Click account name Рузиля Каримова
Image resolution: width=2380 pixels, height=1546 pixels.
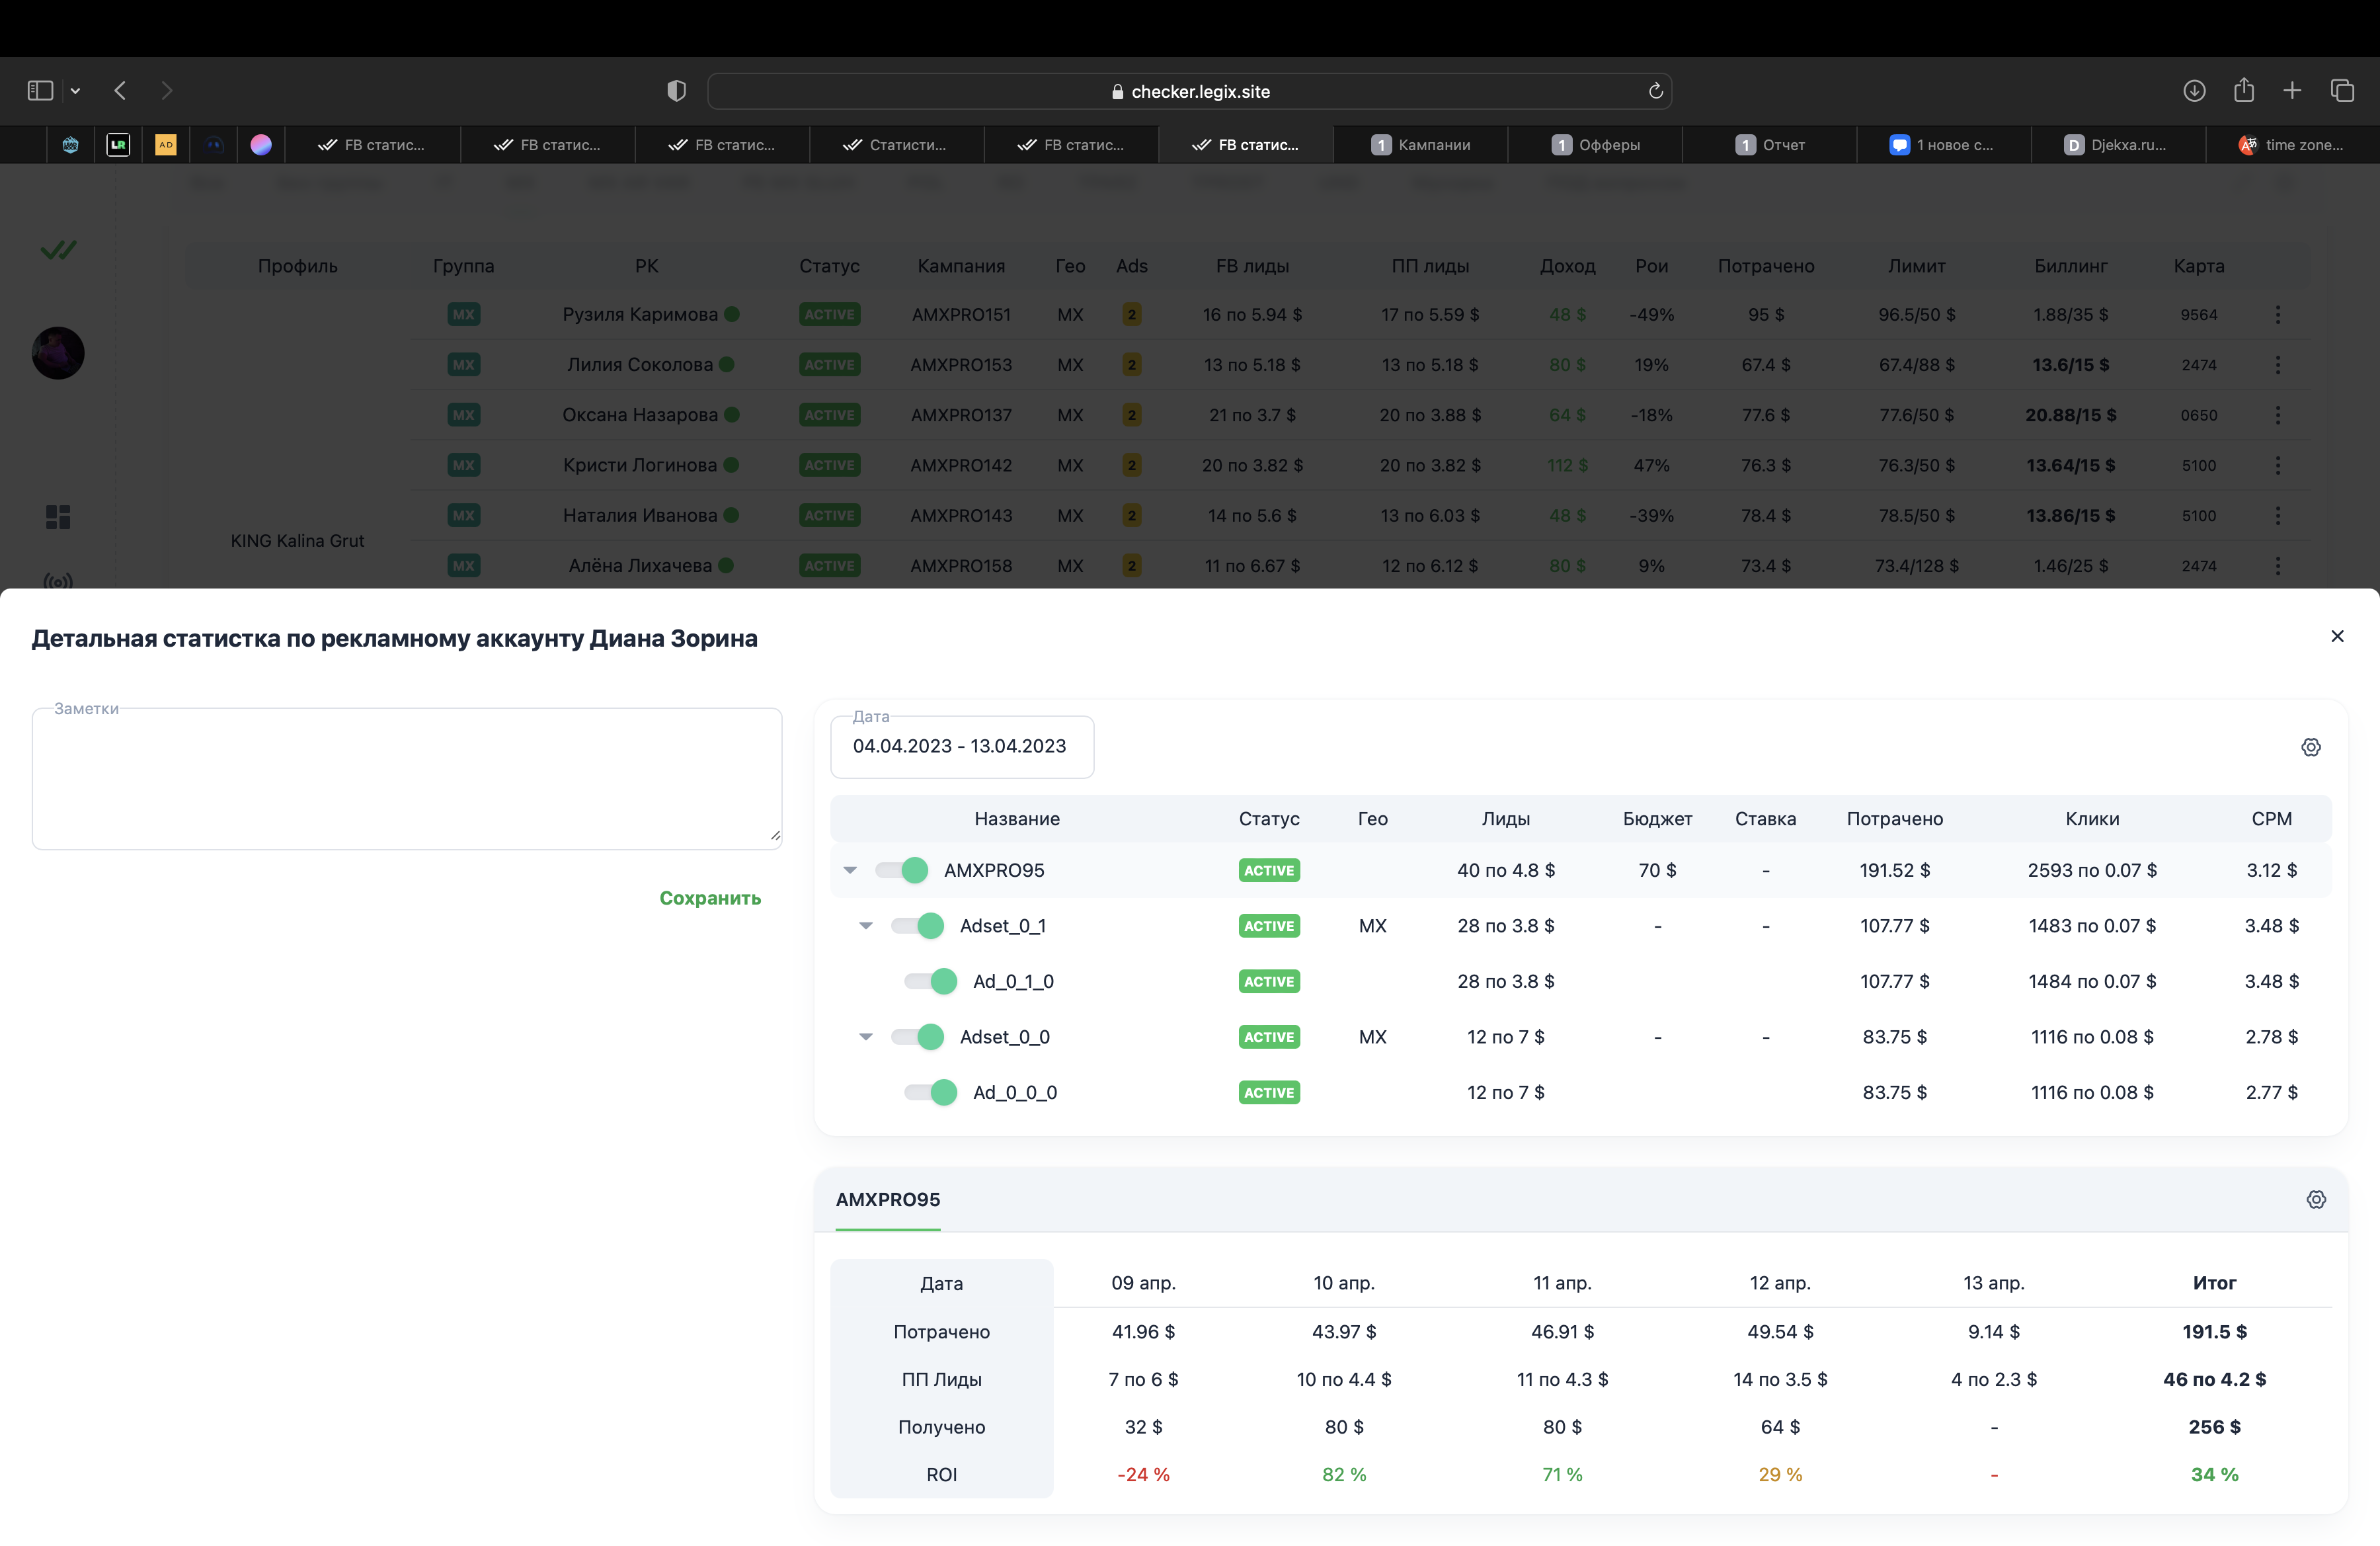click(640, 314)
